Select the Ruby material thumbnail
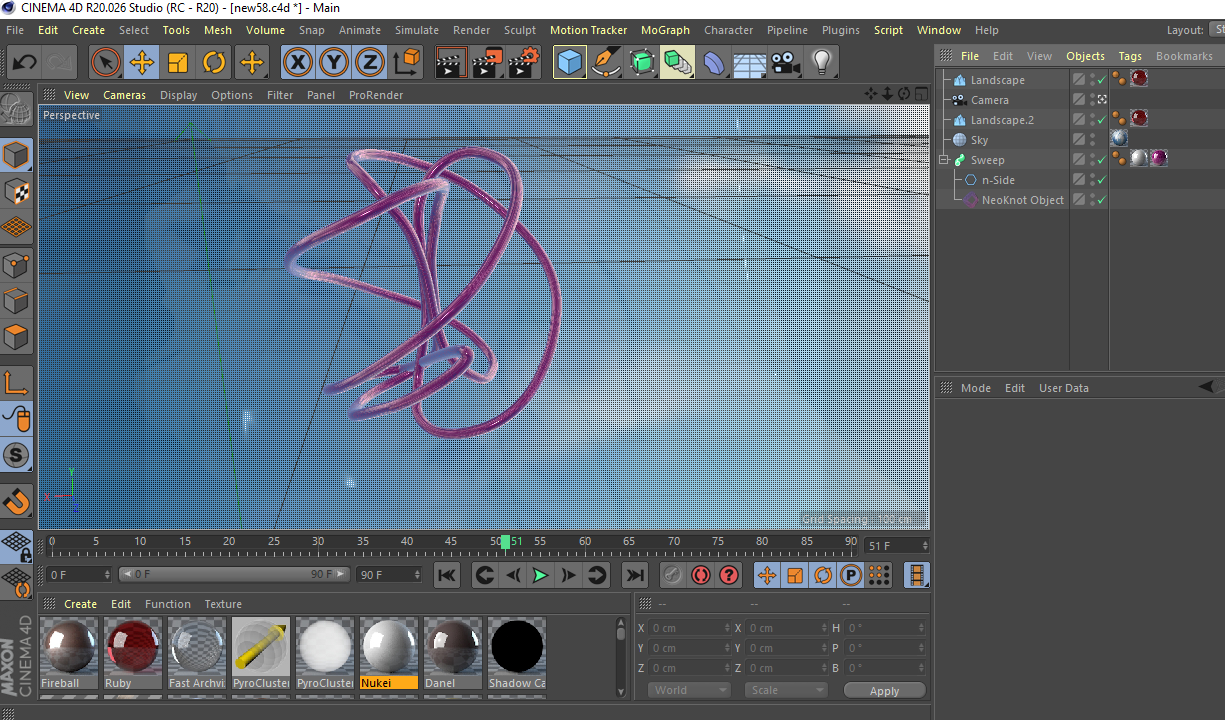The image size is (1225, 720). (133, 653)
